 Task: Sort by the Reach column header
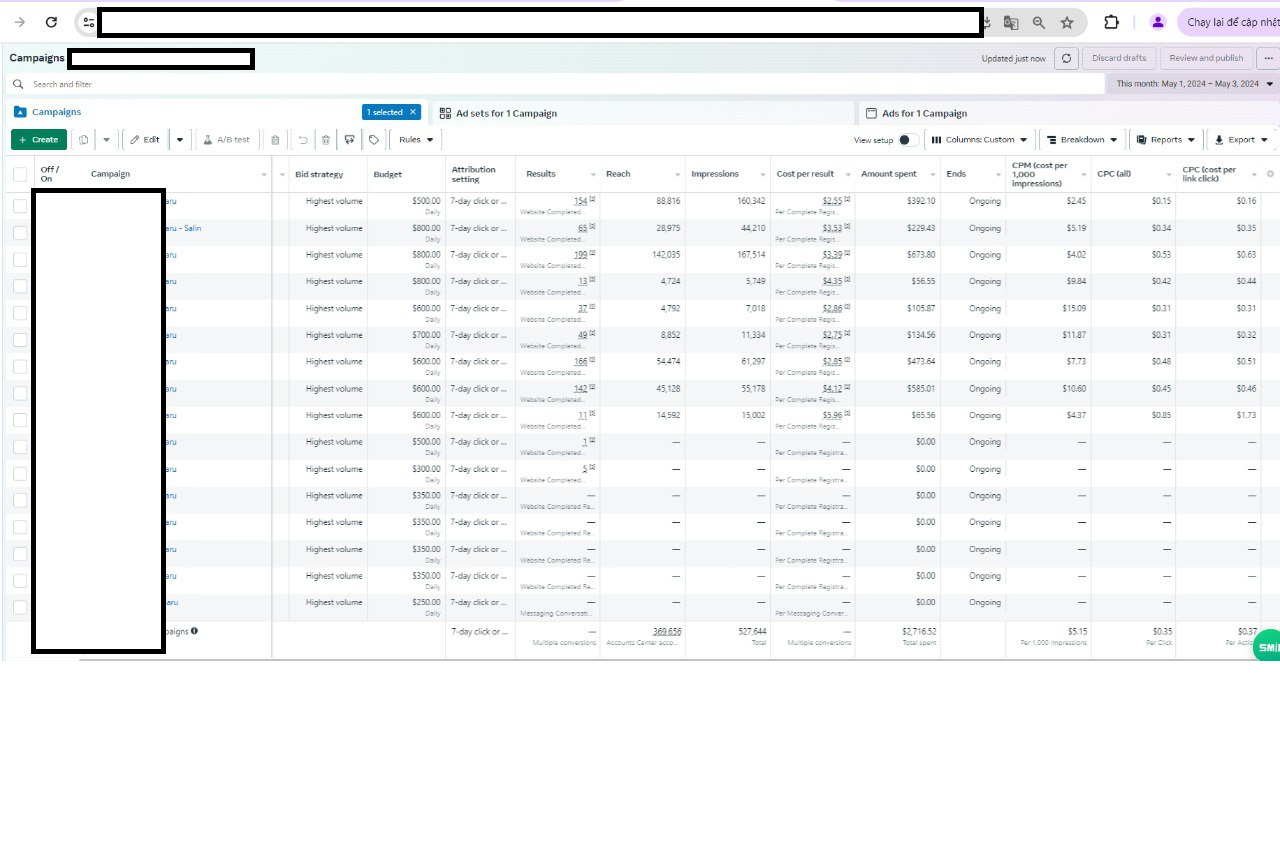pyautogui.click(x=618, y=174)
